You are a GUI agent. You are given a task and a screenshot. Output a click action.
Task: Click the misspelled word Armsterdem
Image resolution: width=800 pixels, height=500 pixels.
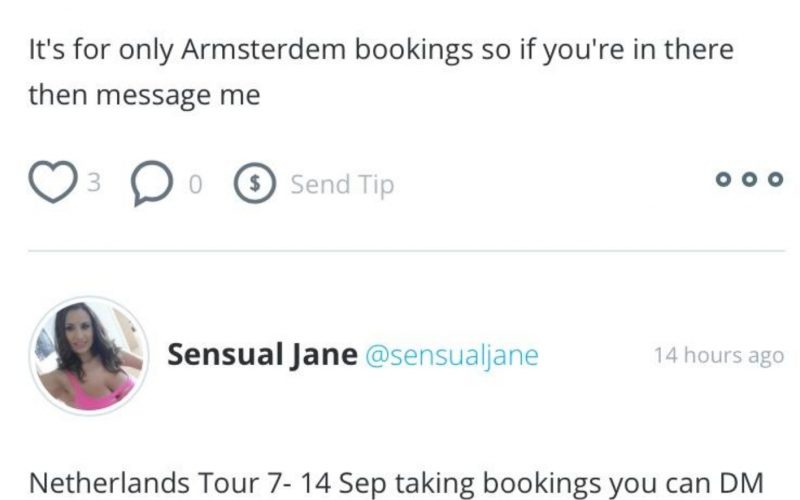point(263,49)
